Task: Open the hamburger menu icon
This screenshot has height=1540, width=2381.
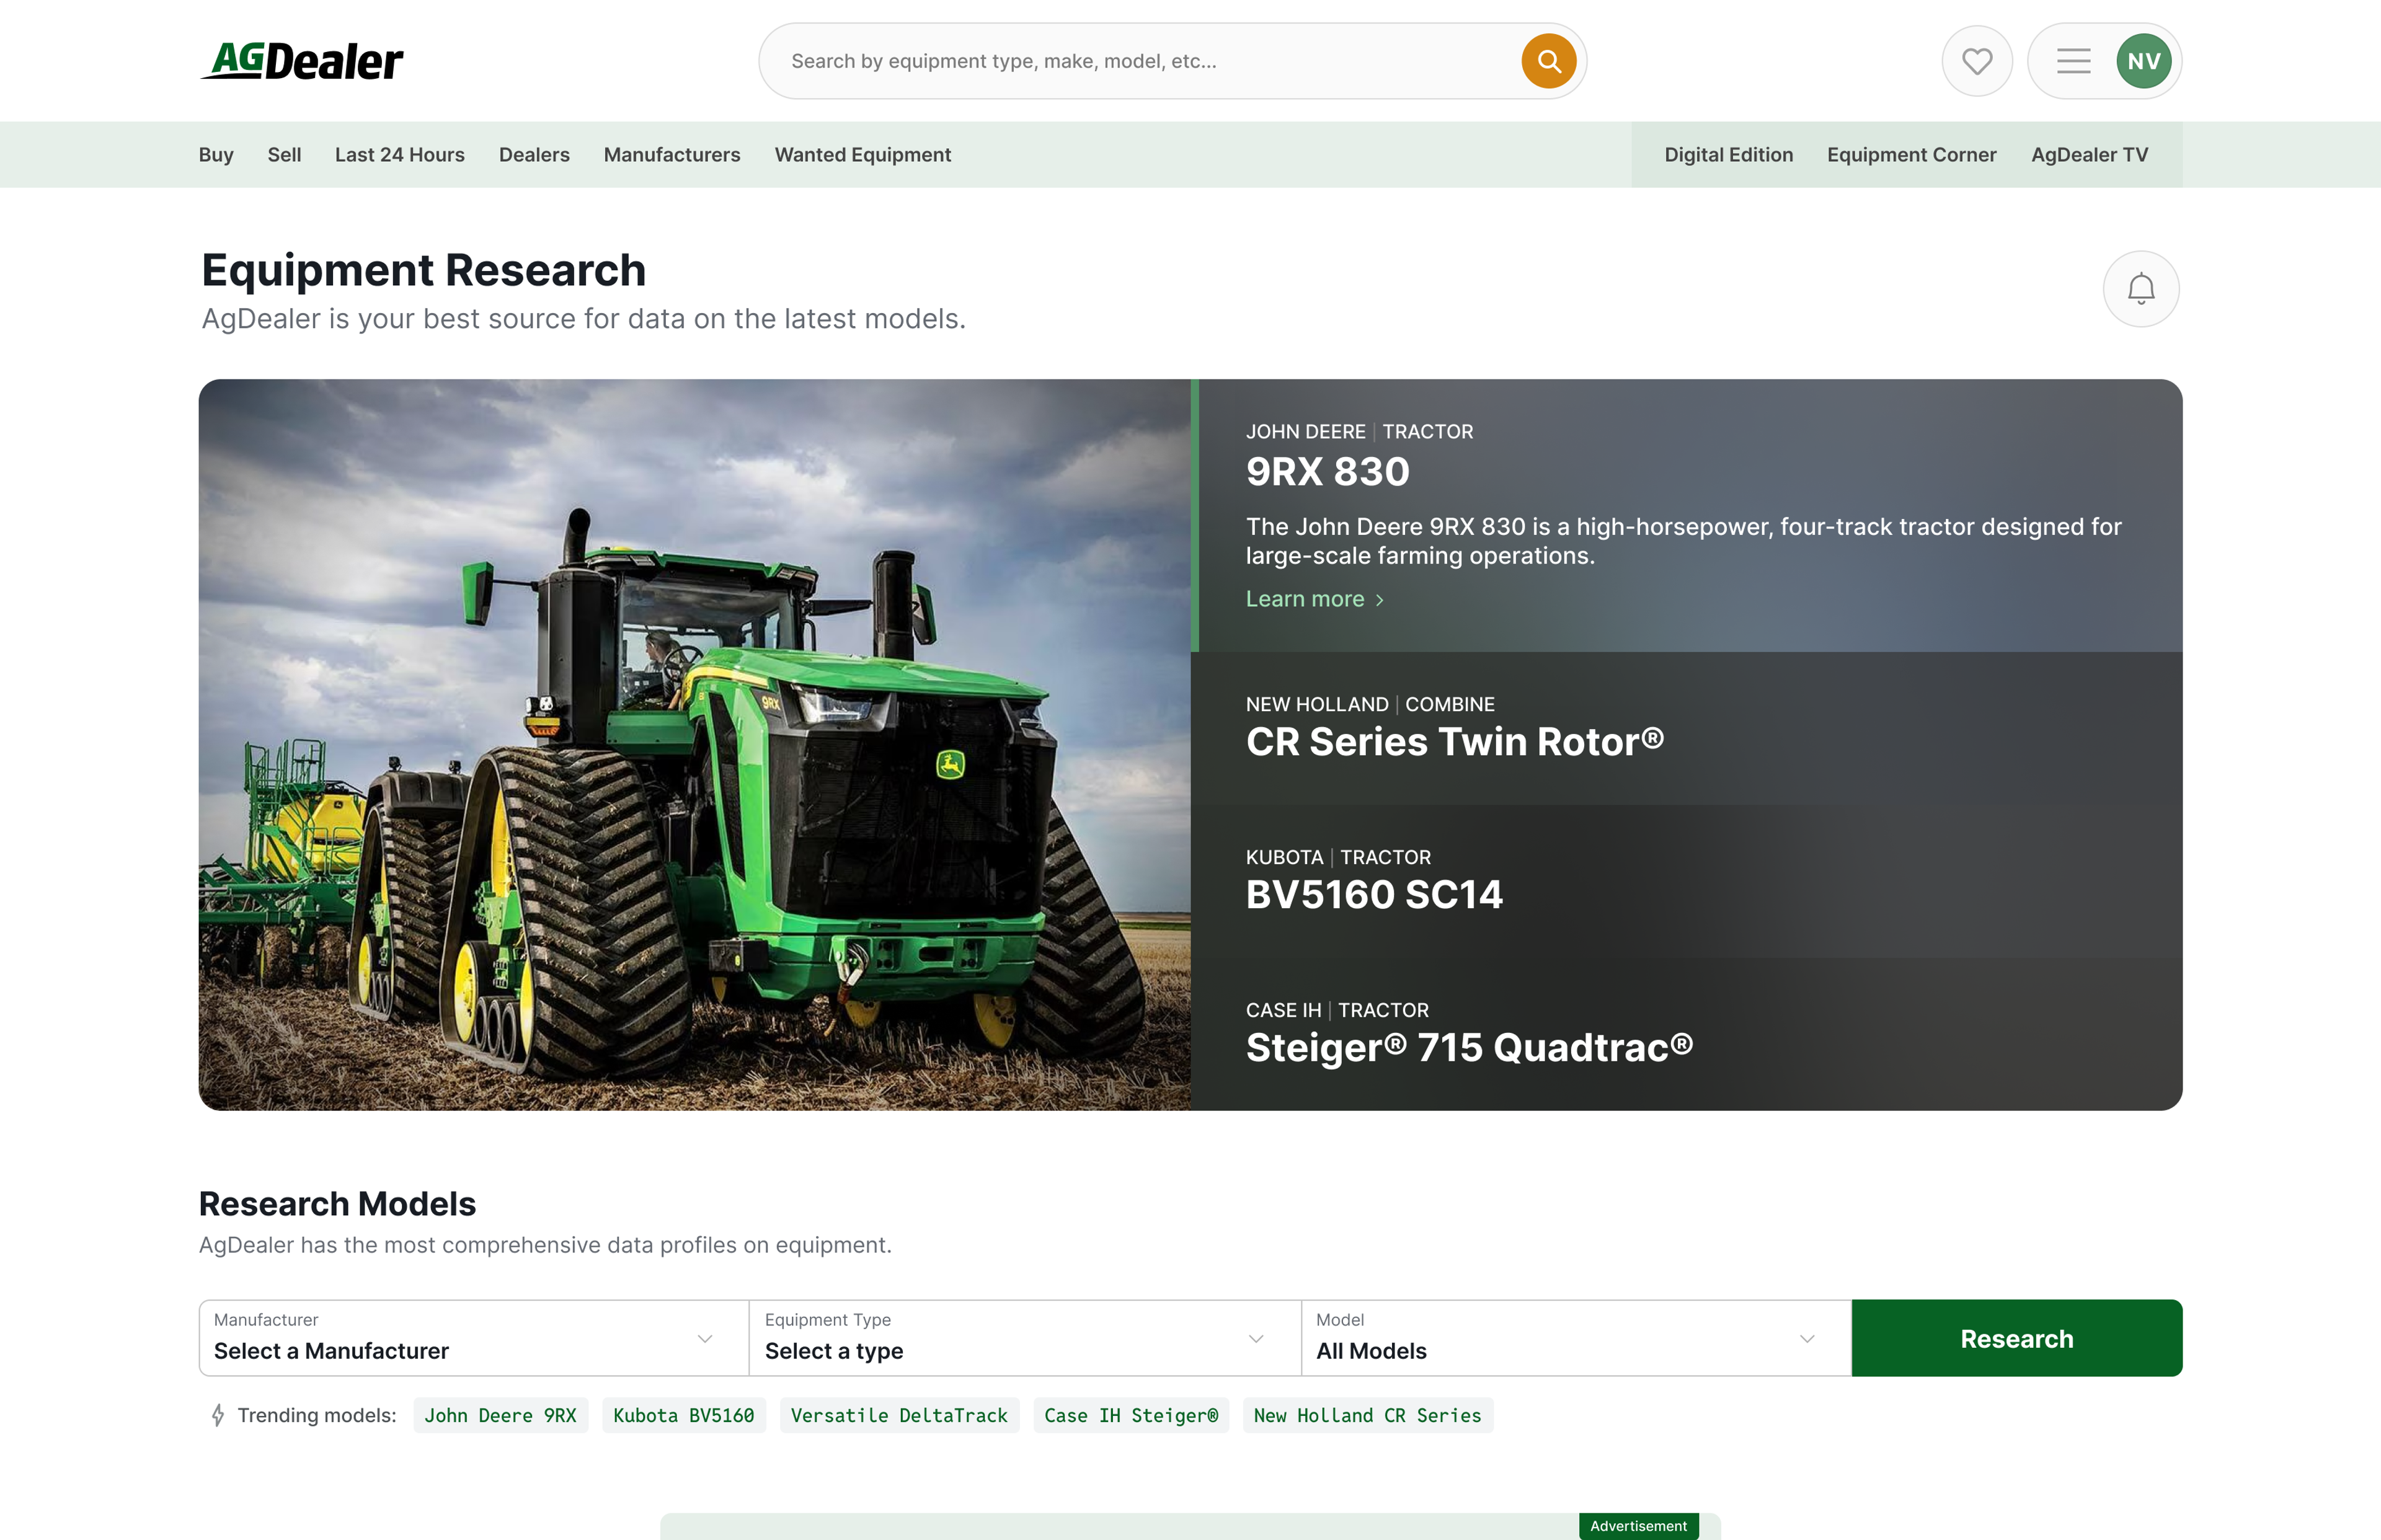Action: pyautogui.click(x=2073, y=61)
